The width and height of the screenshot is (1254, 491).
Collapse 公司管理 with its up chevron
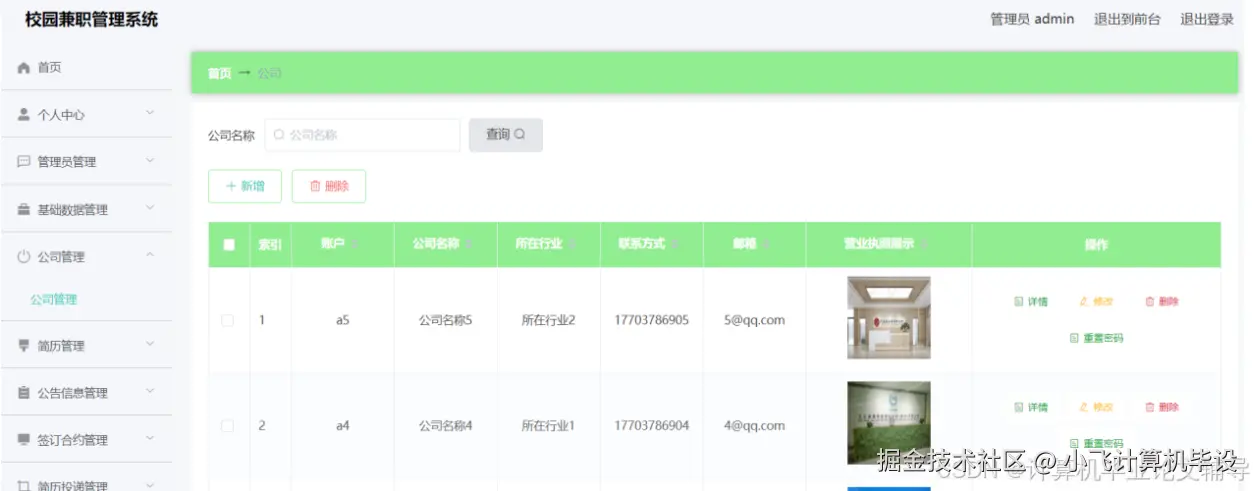150,256
